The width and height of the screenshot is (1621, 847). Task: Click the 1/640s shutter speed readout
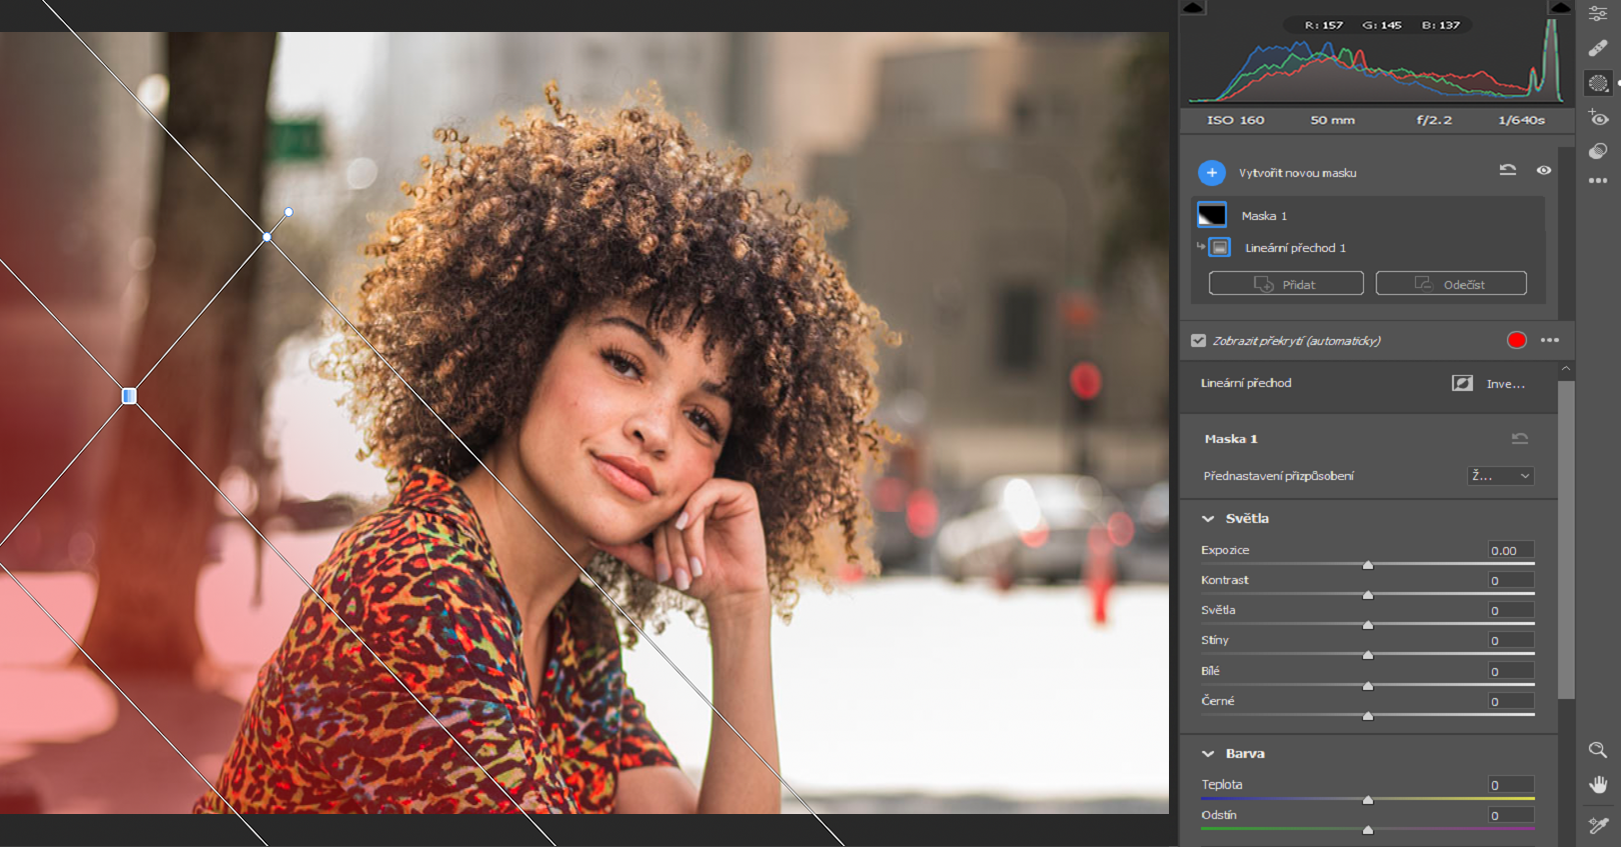tap(1521, 120)
